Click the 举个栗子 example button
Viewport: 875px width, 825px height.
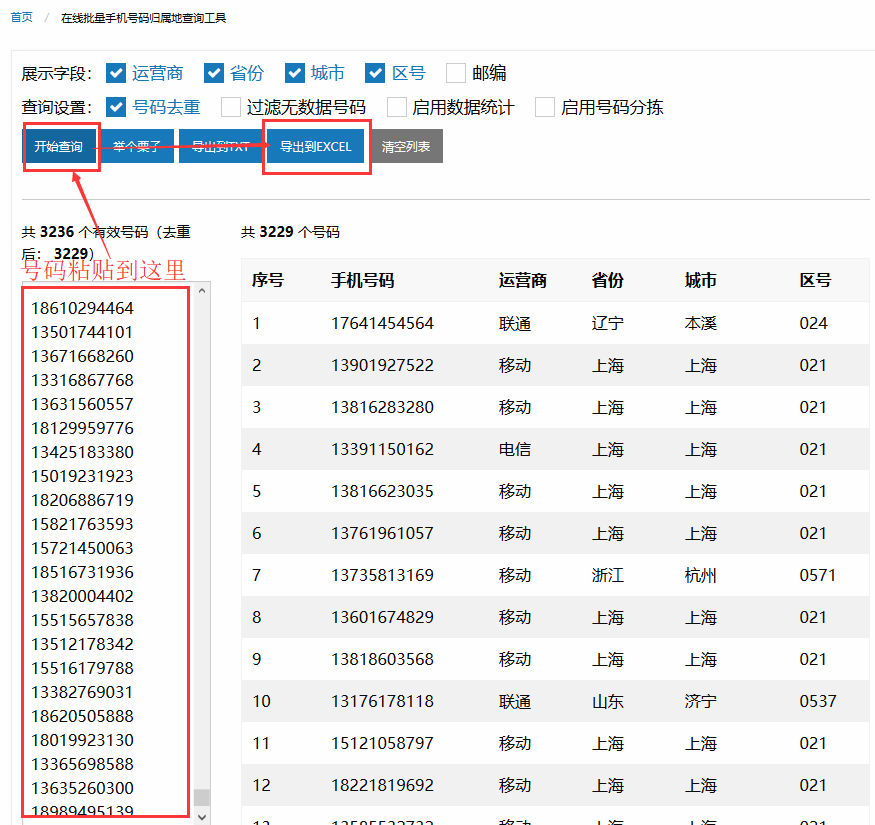pos(137,146)
